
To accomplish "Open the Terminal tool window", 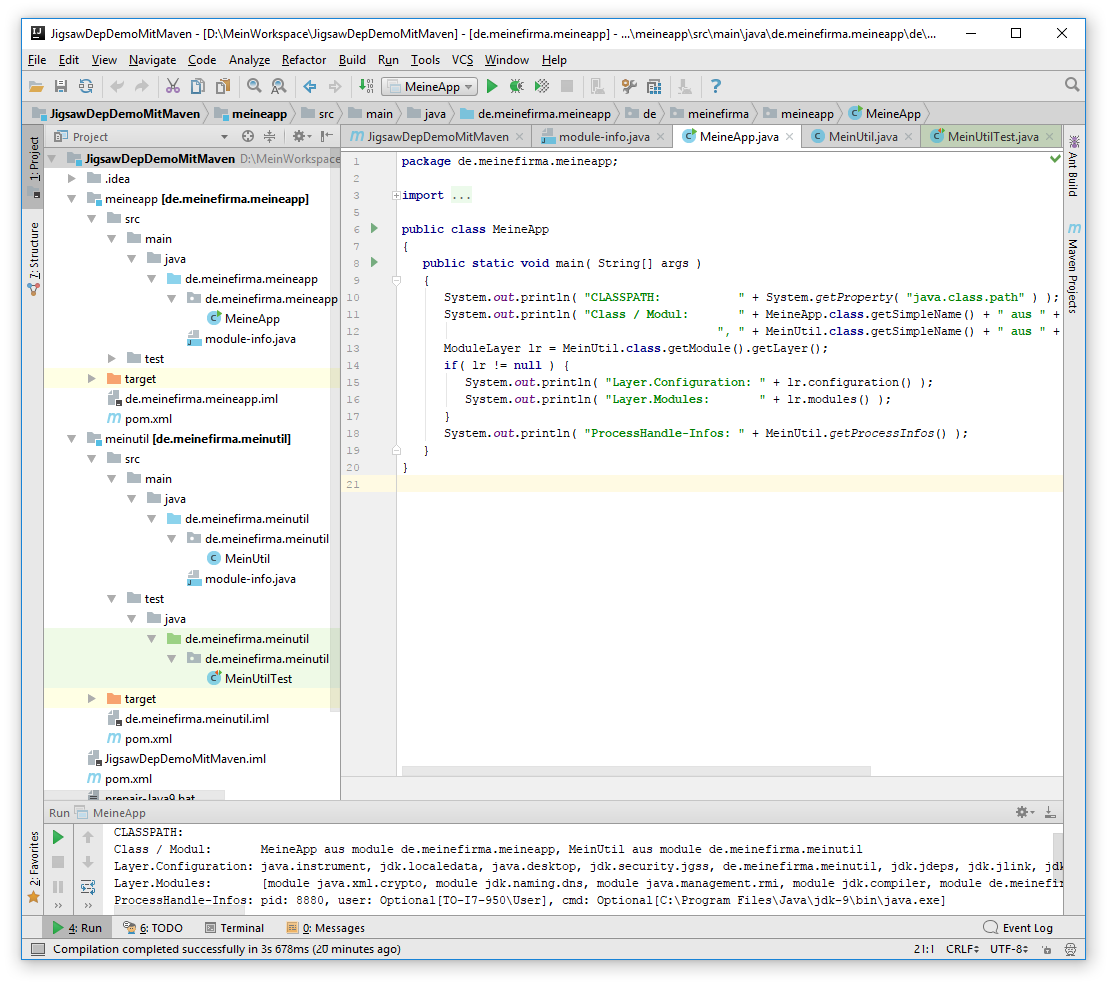I will 235,928.
